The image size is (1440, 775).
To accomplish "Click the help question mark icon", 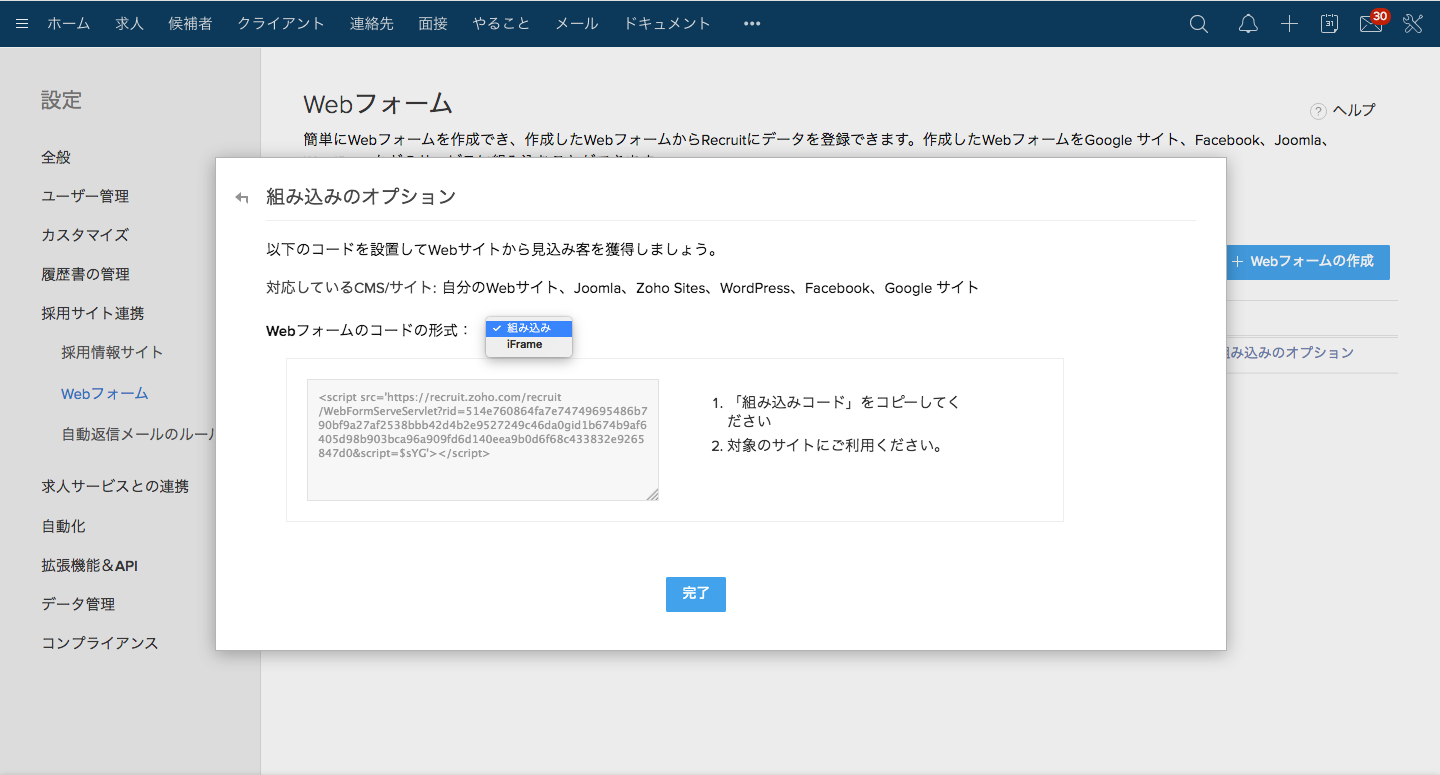I will [1318, 111].
